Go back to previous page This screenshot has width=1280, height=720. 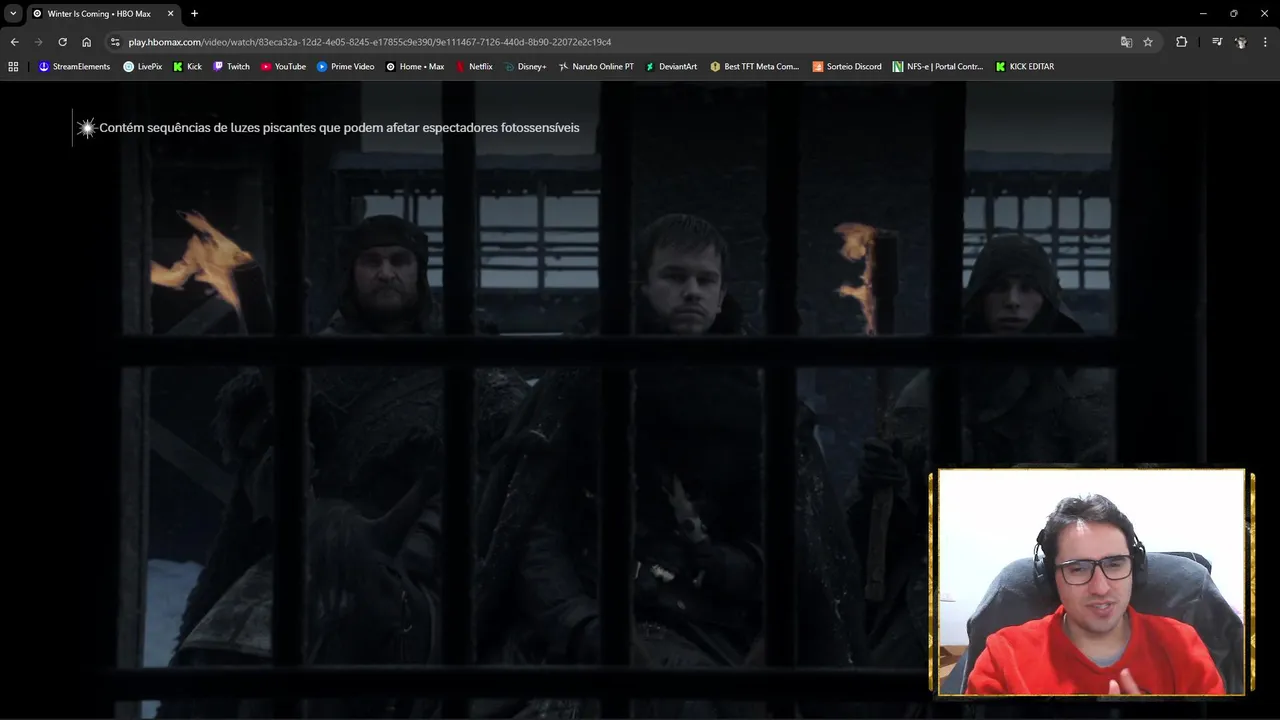point(14,42)
